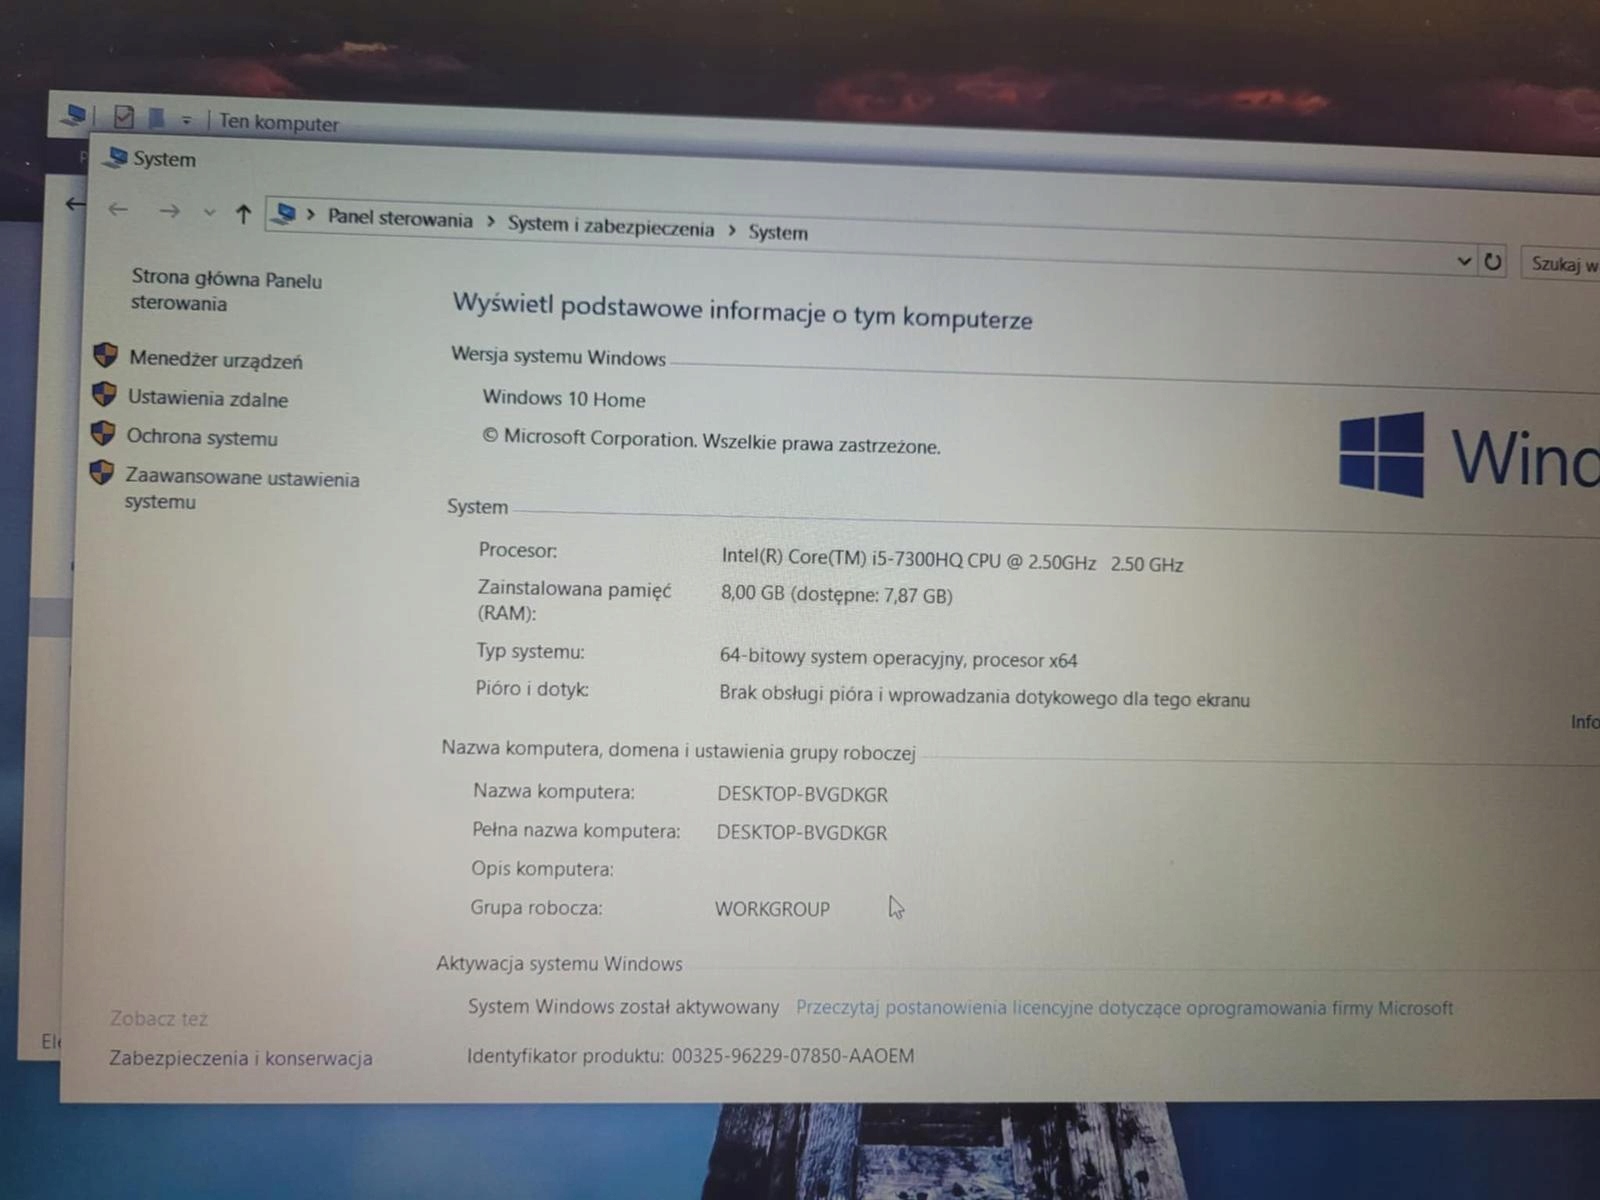Open license terms link Przeczytaj postanowienia licencyjne
Viewport: 1600px width, 1200px height.
click(x=1124, y=1008)
